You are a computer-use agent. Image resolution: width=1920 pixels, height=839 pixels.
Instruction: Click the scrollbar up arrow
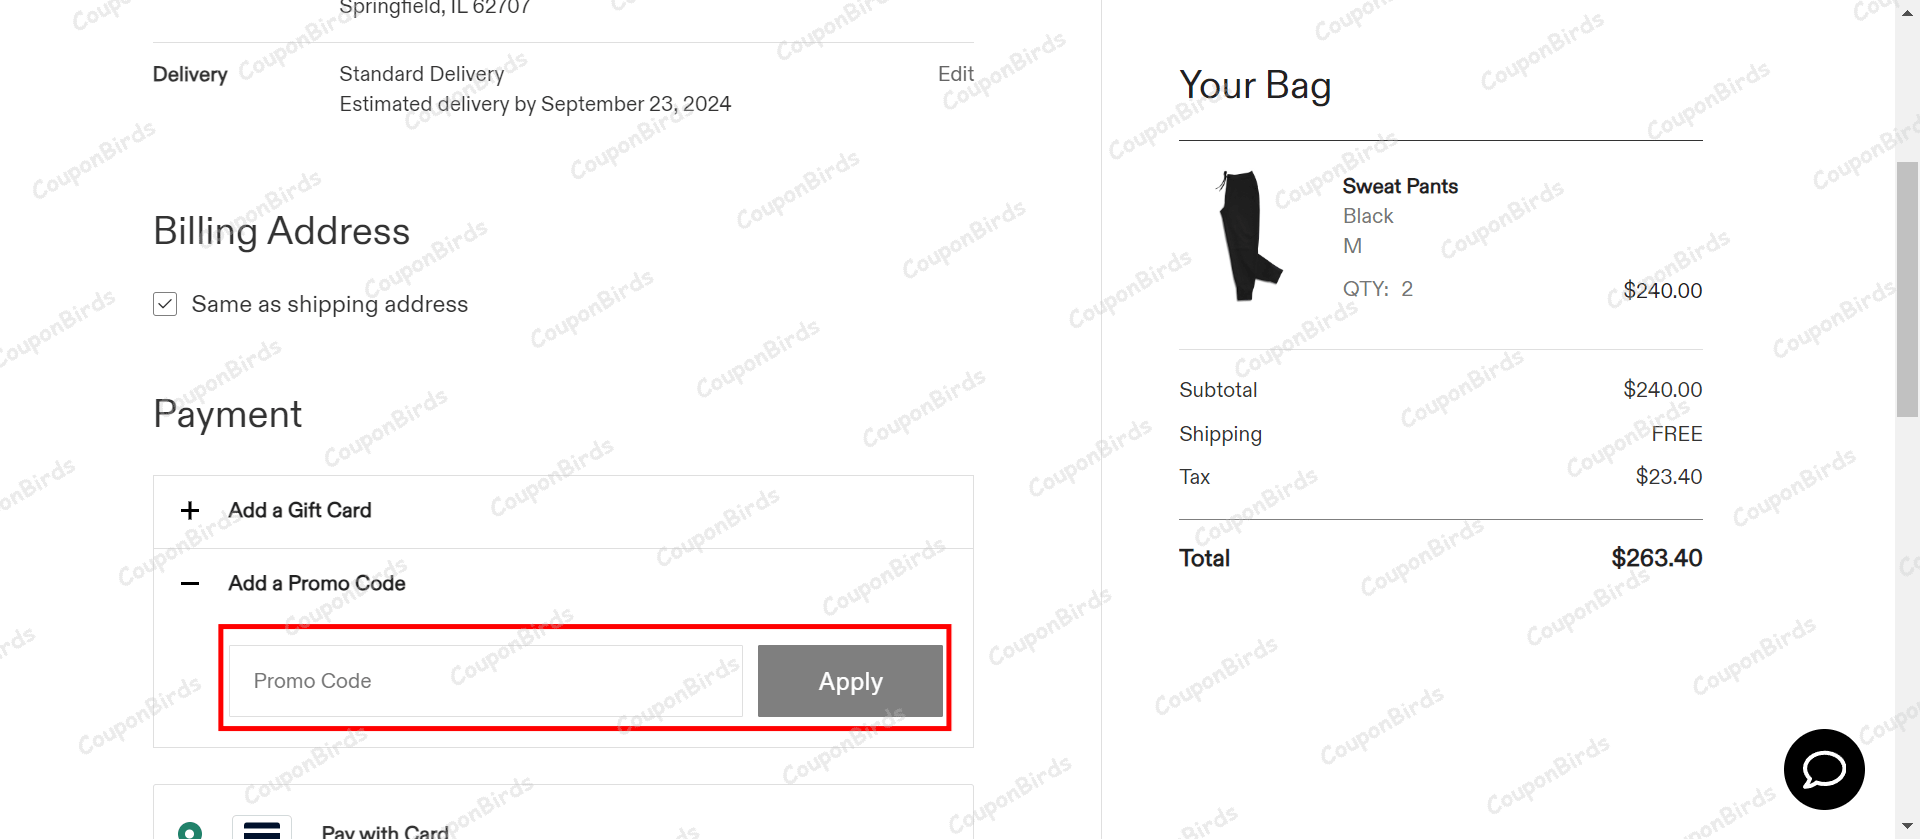coord(1906,12)
